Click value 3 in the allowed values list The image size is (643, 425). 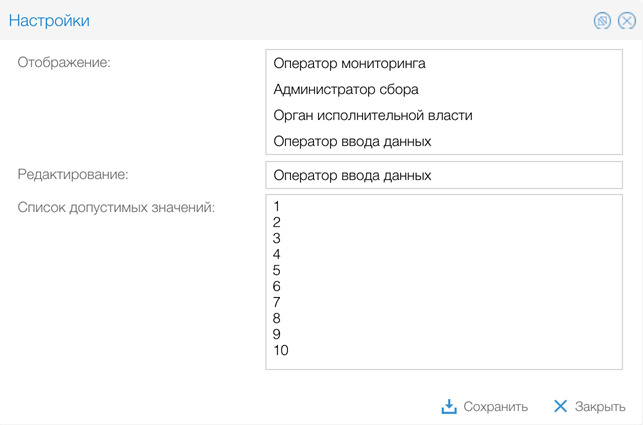point(277,239)
